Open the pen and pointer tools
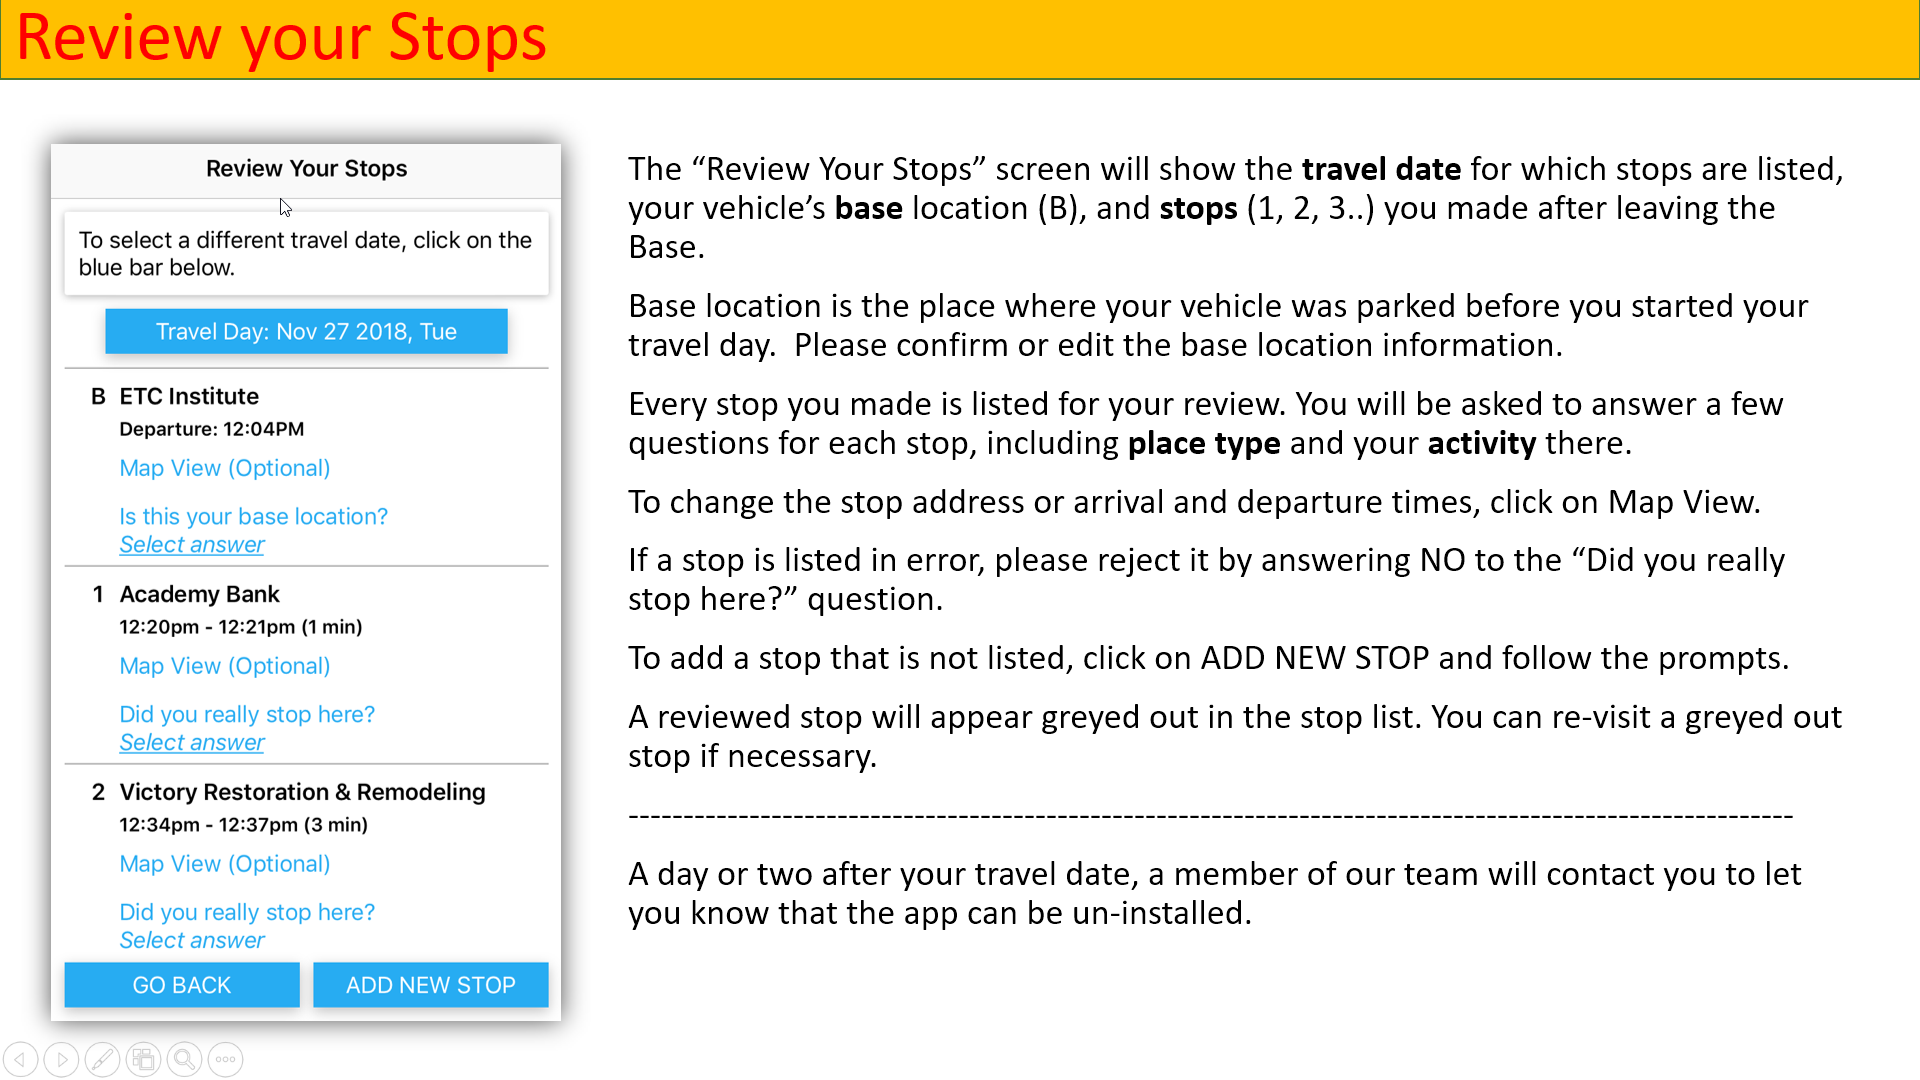 [x=102, y=1059]
